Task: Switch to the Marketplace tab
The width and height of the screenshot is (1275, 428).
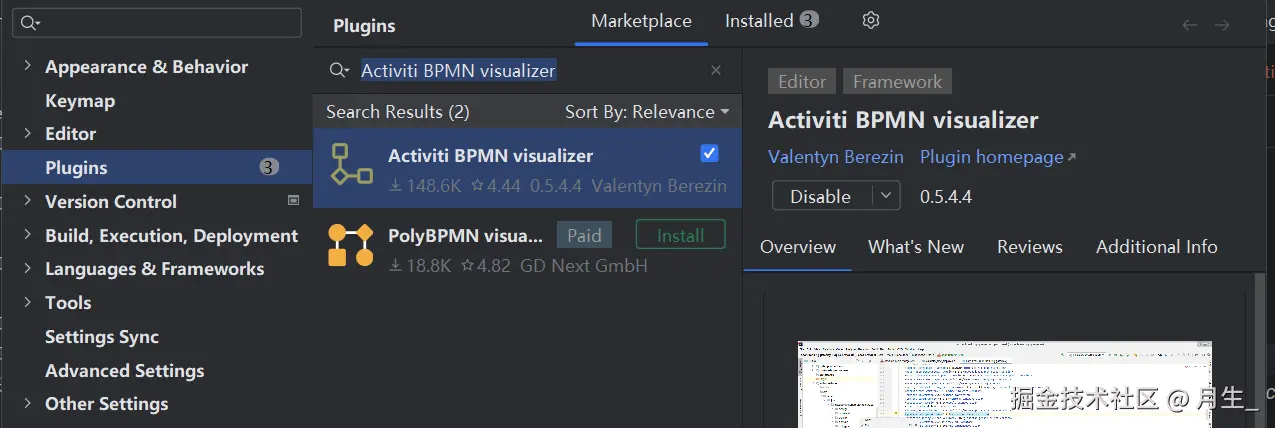Action: [x=641, y=21]
